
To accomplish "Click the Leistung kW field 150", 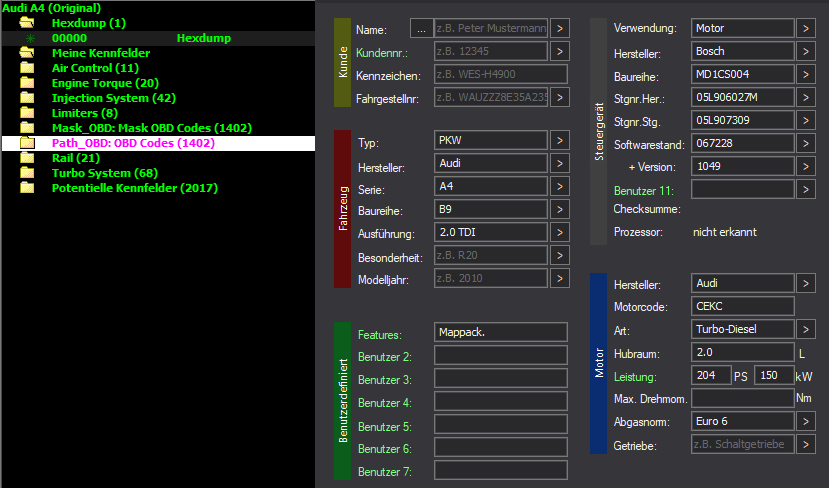I will [774, 375].
